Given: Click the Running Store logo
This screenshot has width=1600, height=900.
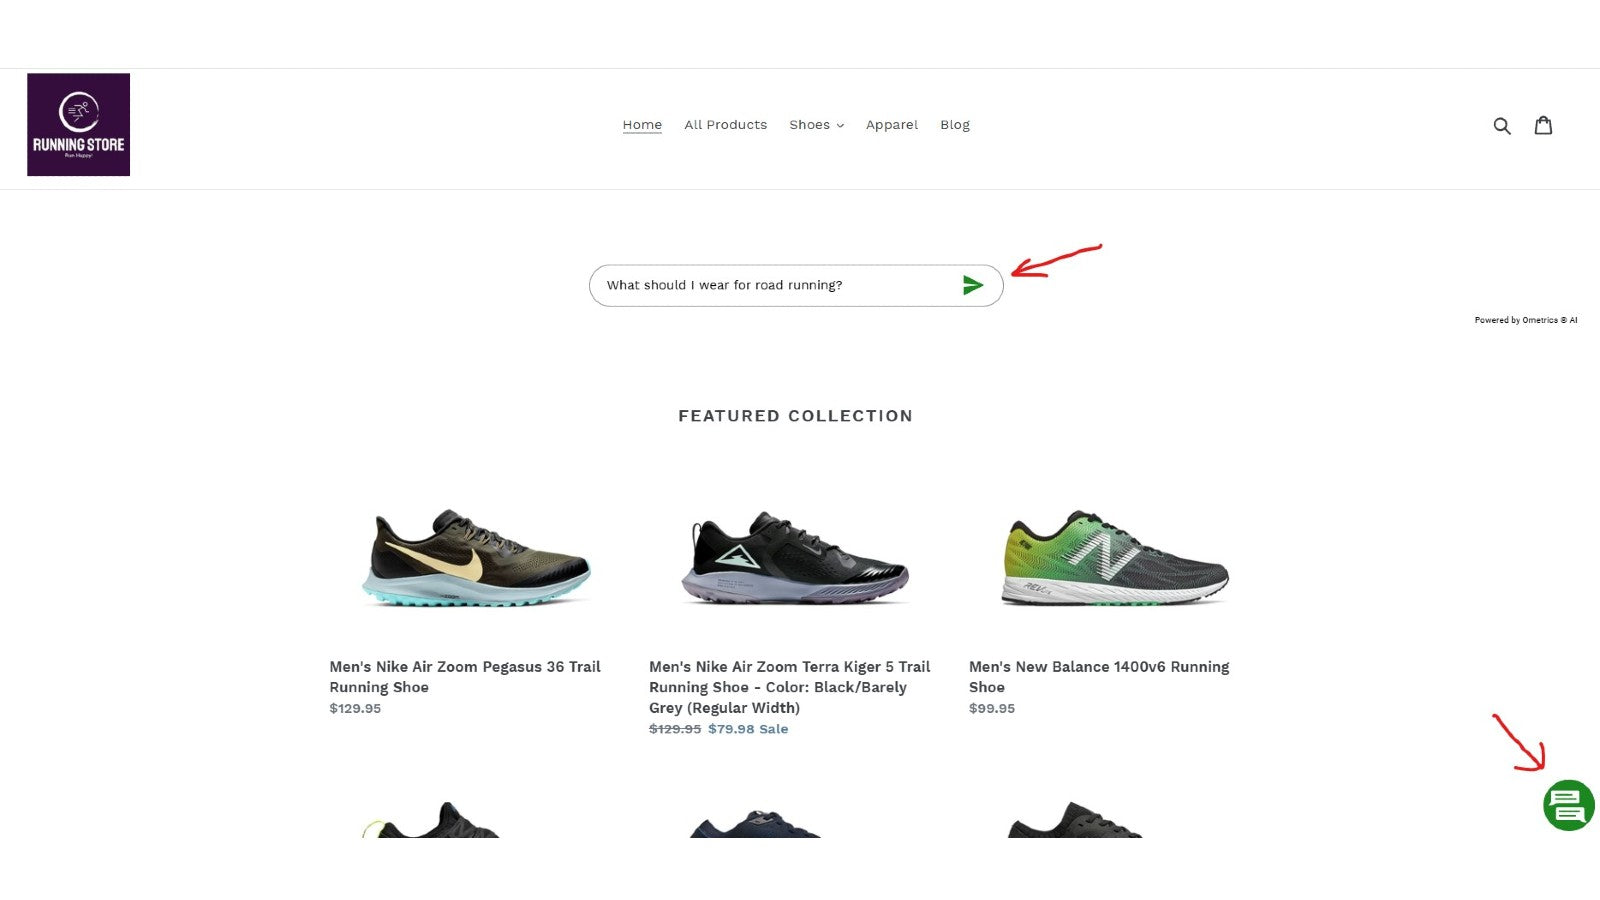Looking at the screenshot, I should click(x=78, y=124).
